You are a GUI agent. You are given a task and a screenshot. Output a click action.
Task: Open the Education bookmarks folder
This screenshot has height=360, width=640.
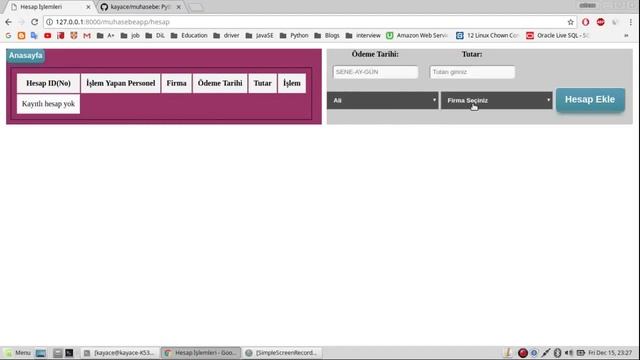[x=189, y=36]
